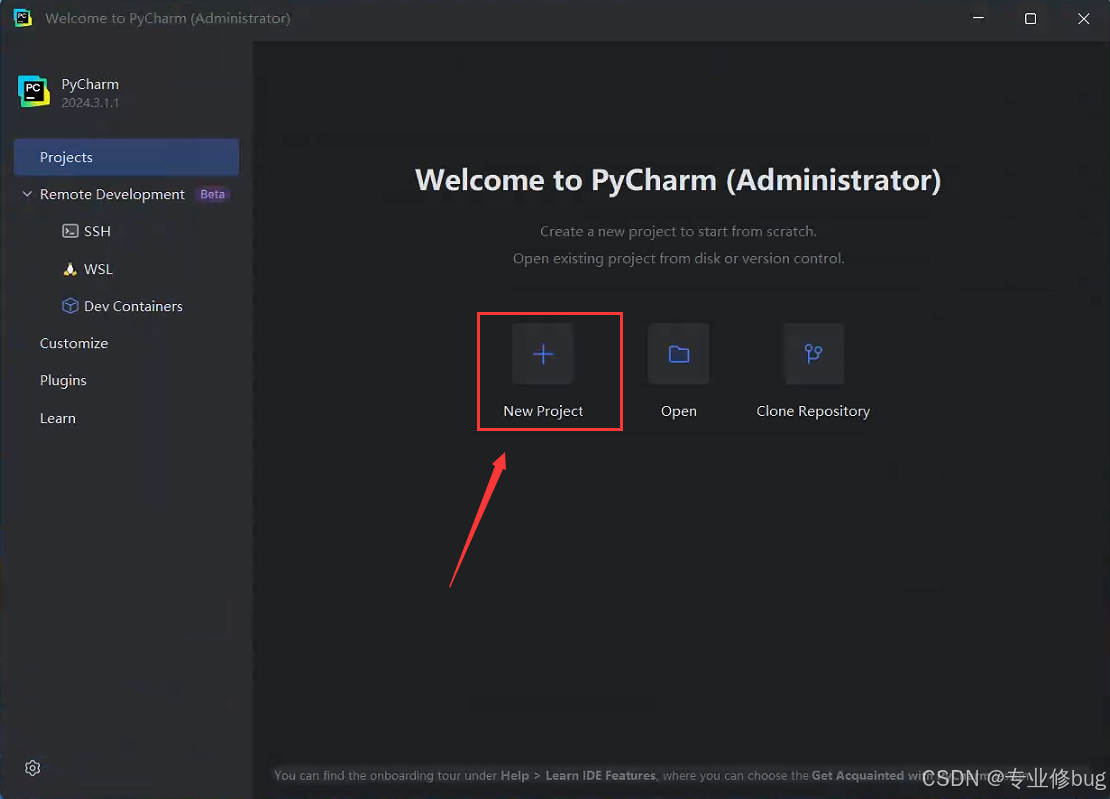Open the settings gear in the sidebar
The width and height of the screenshot is (1110, 799).
coord(33,768)
